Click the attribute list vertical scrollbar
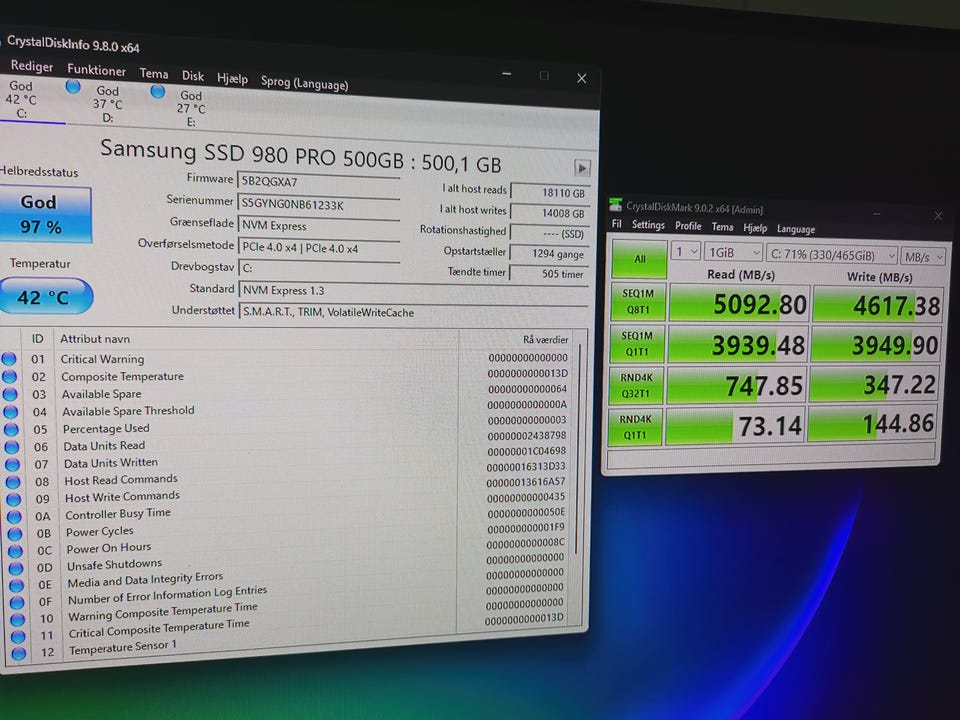Screen dimensions: 960x720 click(x=577, y=449)
